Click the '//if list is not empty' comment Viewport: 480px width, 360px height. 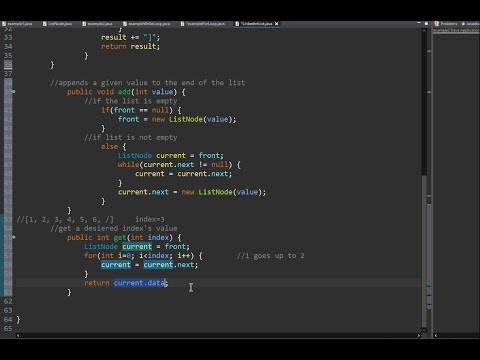(x=131, y=137)
